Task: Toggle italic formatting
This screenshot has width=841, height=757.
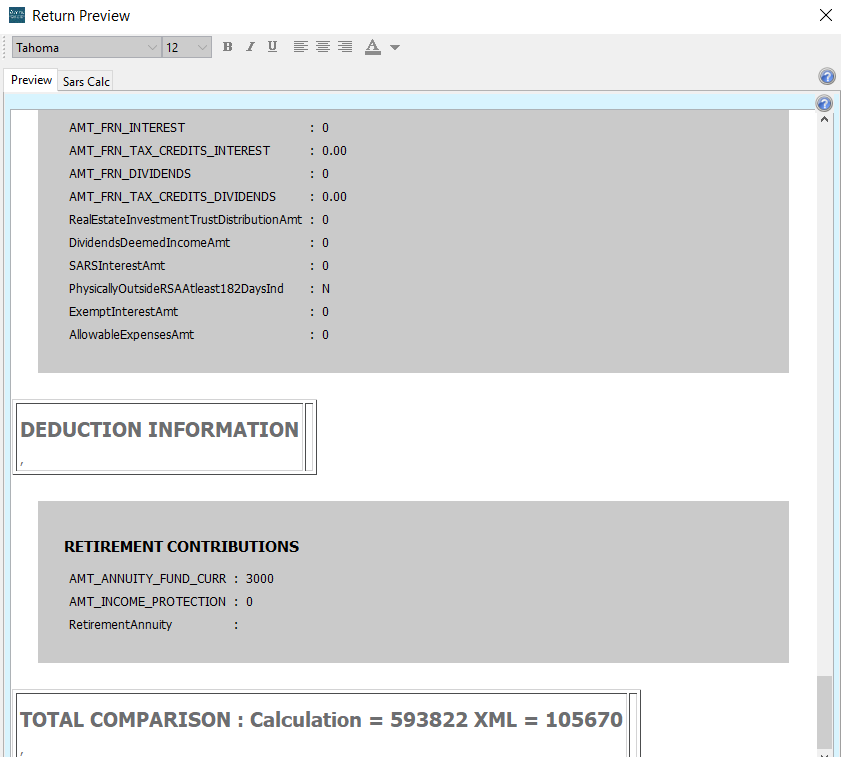Action: tap(250, 47)
